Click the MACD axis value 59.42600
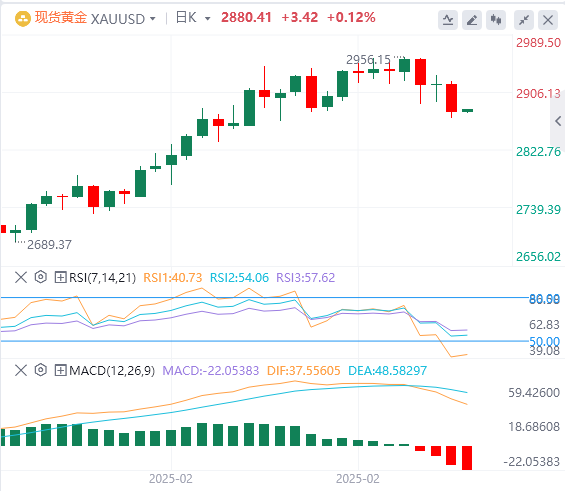The width and height of the screenshot is (565, 491). click(x=534, y=393)
